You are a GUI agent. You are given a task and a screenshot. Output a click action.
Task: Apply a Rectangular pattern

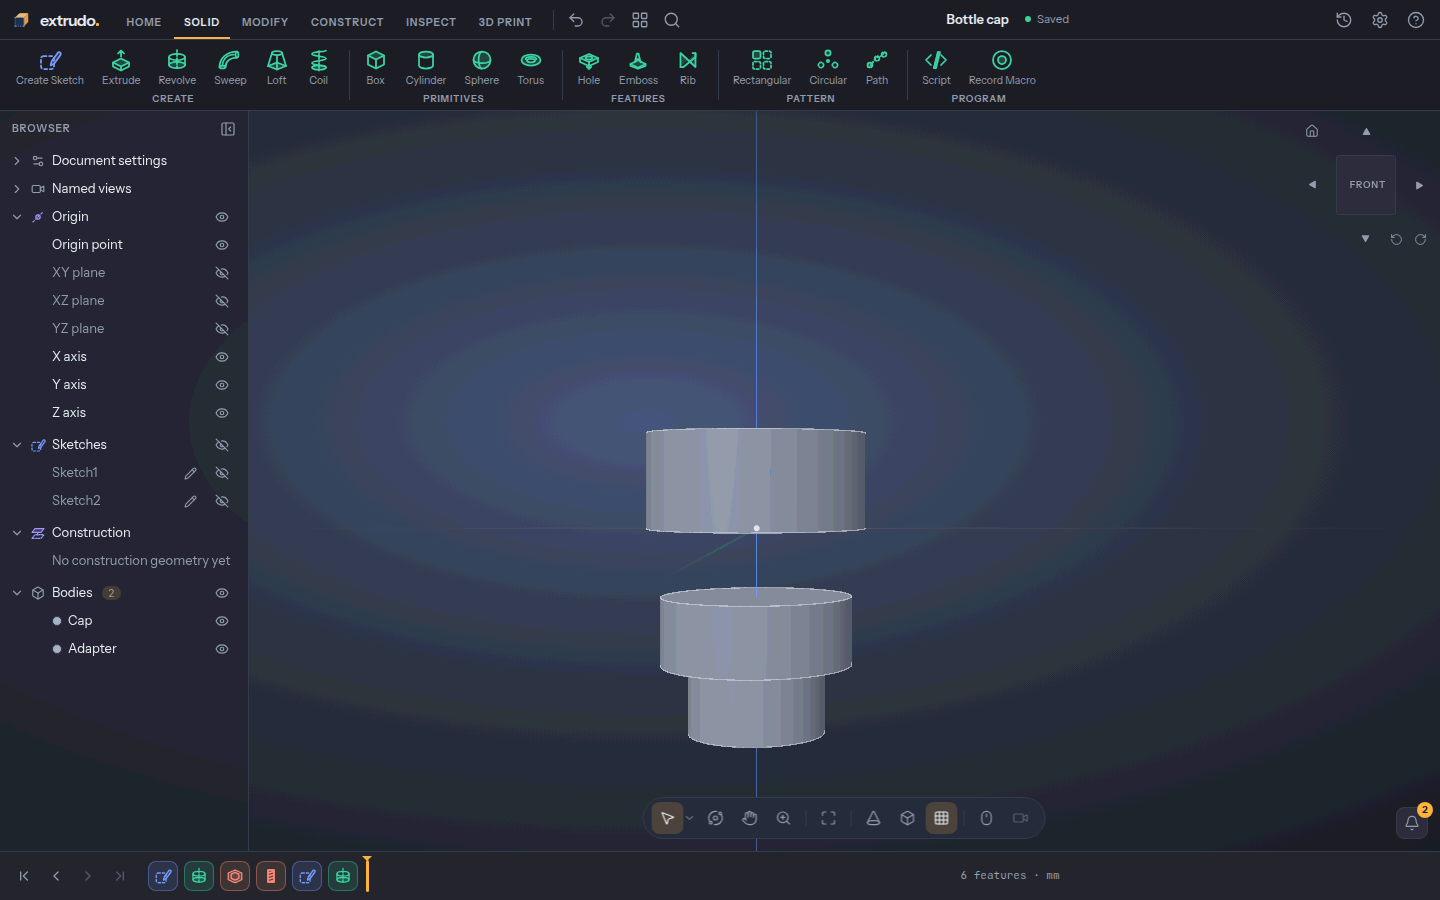[762, 68]
